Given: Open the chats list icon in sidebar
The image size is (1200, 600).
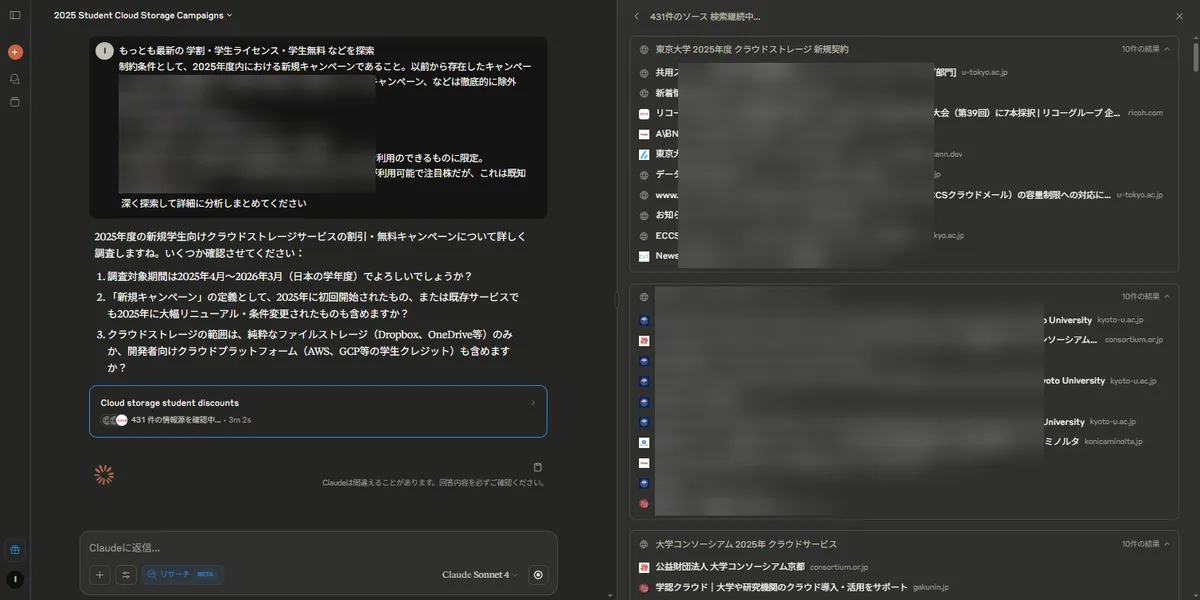Looking at the screenshot, I should [15, 78].
